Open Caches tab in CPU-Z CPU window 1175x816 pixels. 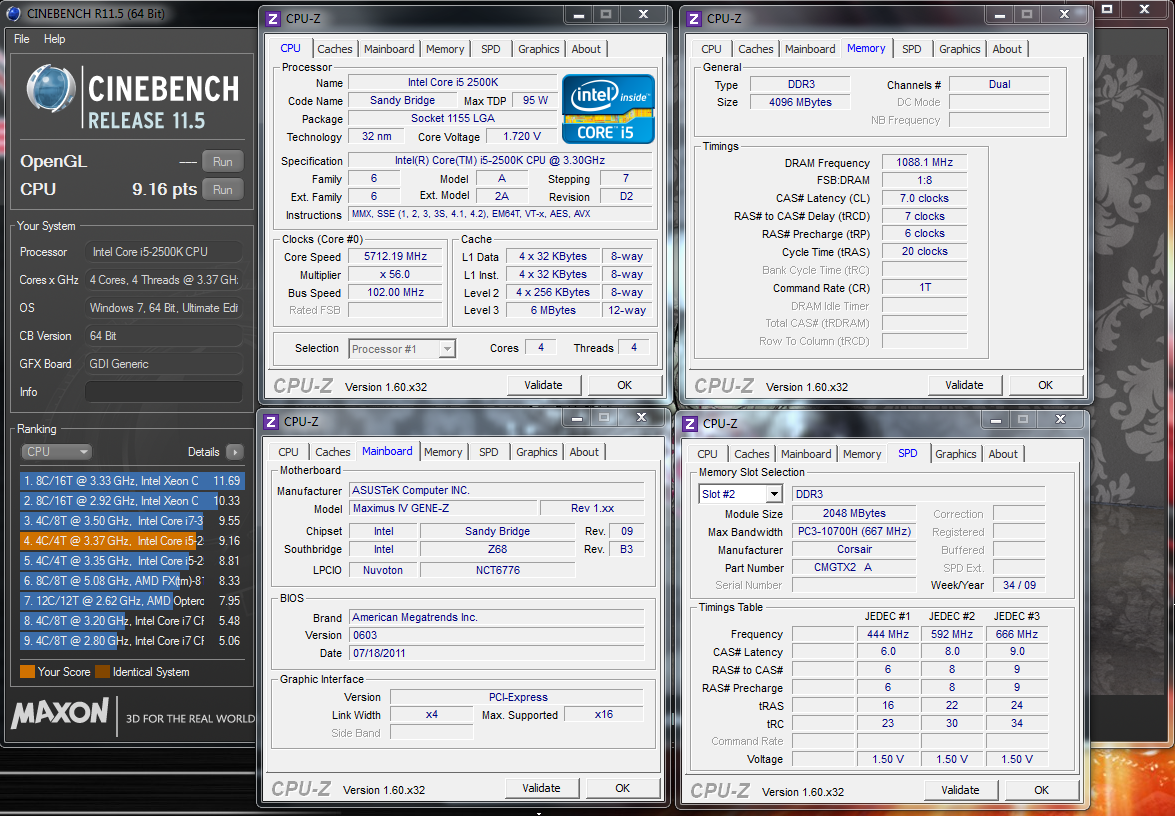pos(334,49)
